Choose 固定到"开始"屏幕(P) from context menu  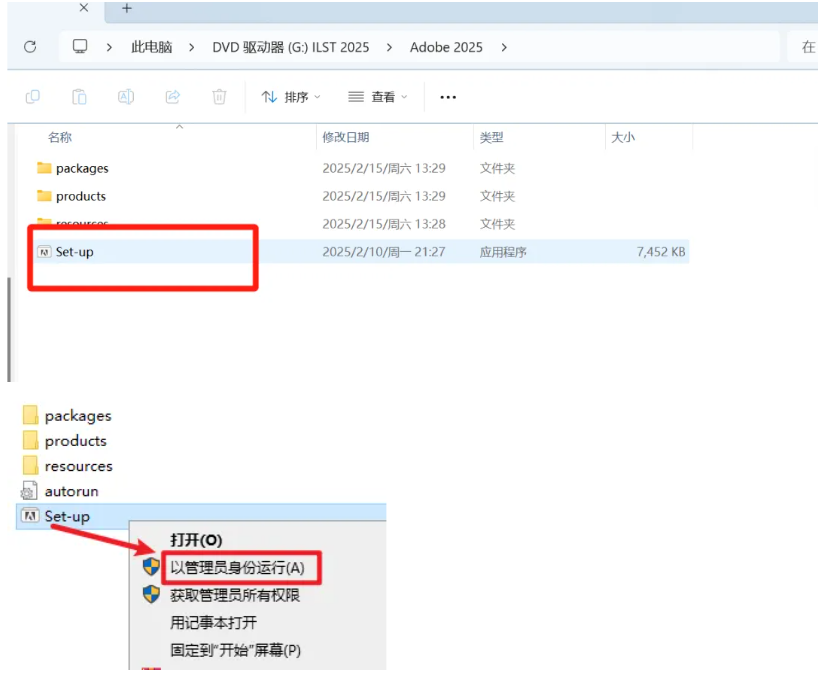[235, 650]
